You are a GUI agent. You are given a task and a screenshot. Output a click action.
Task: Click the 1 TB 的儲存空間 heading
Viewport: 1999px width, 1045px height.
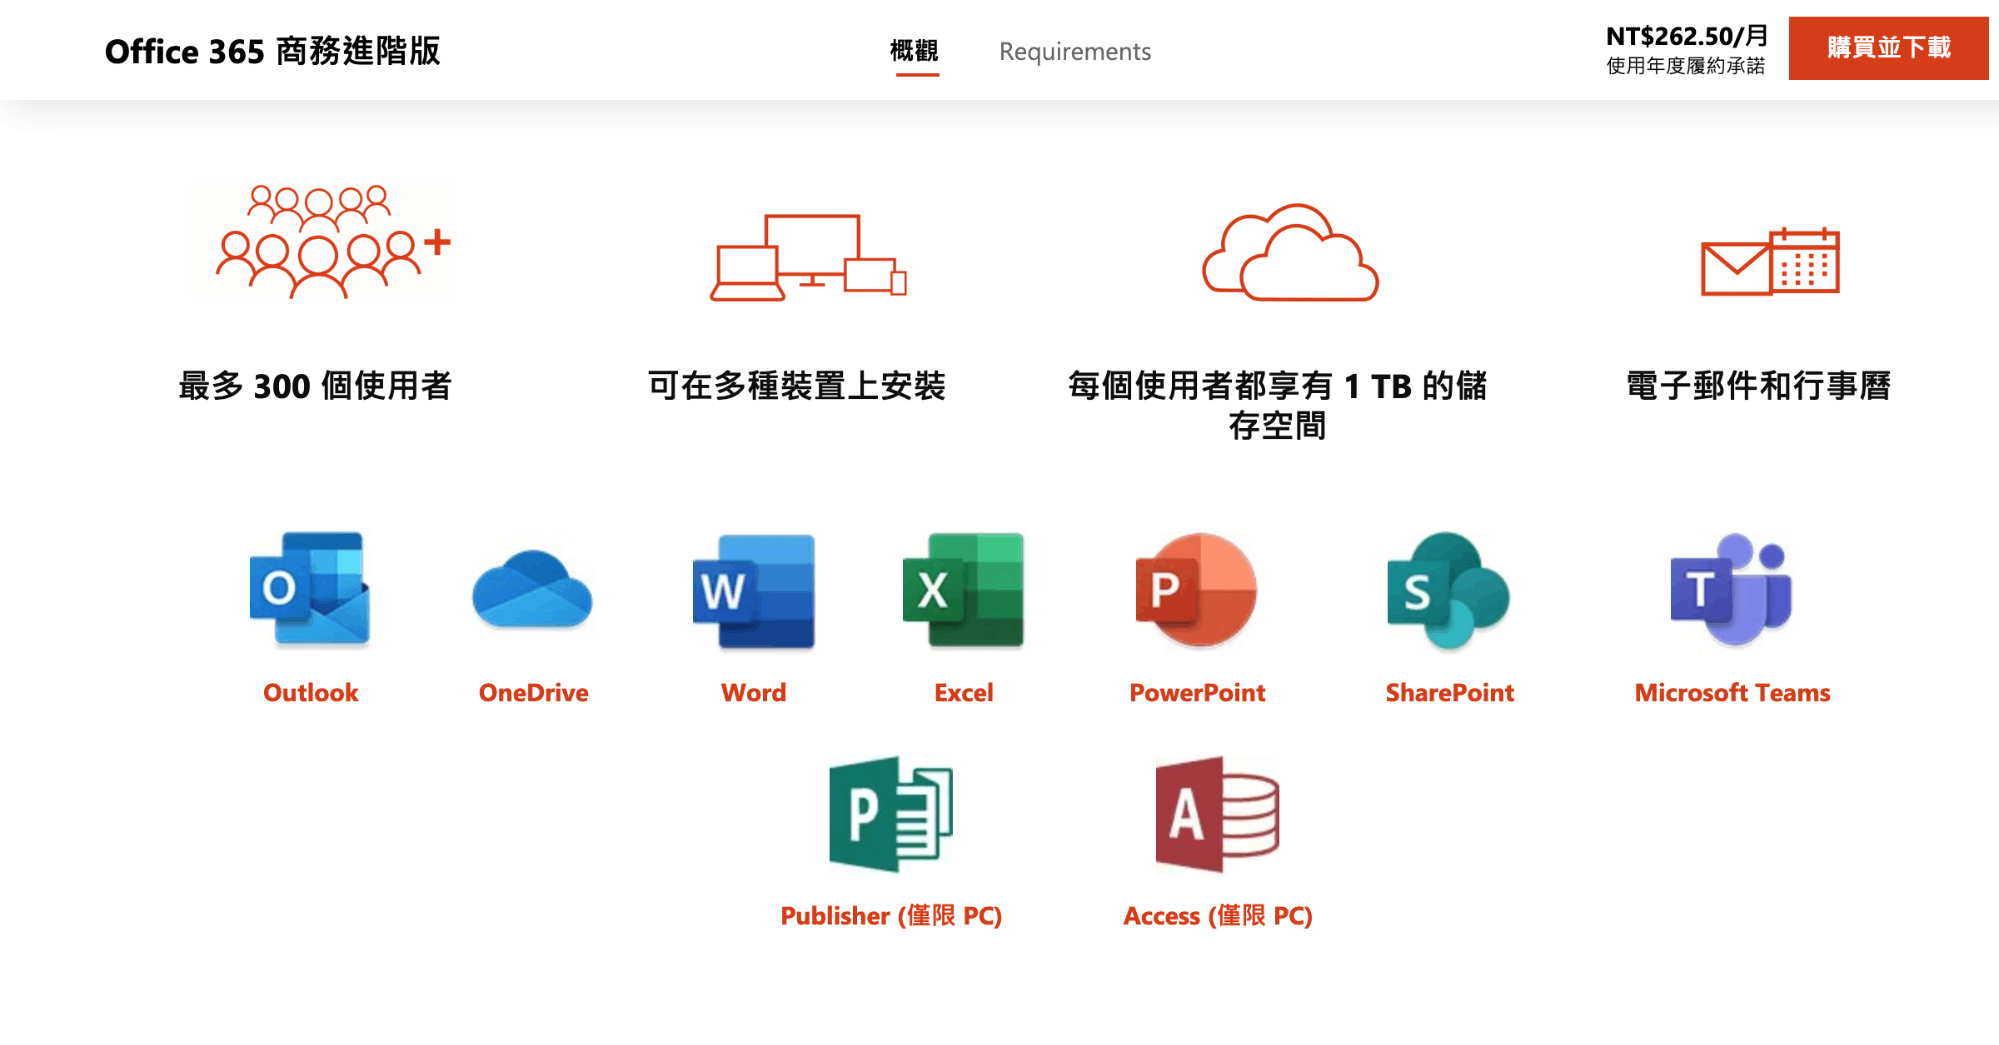tap(1278, 405)
